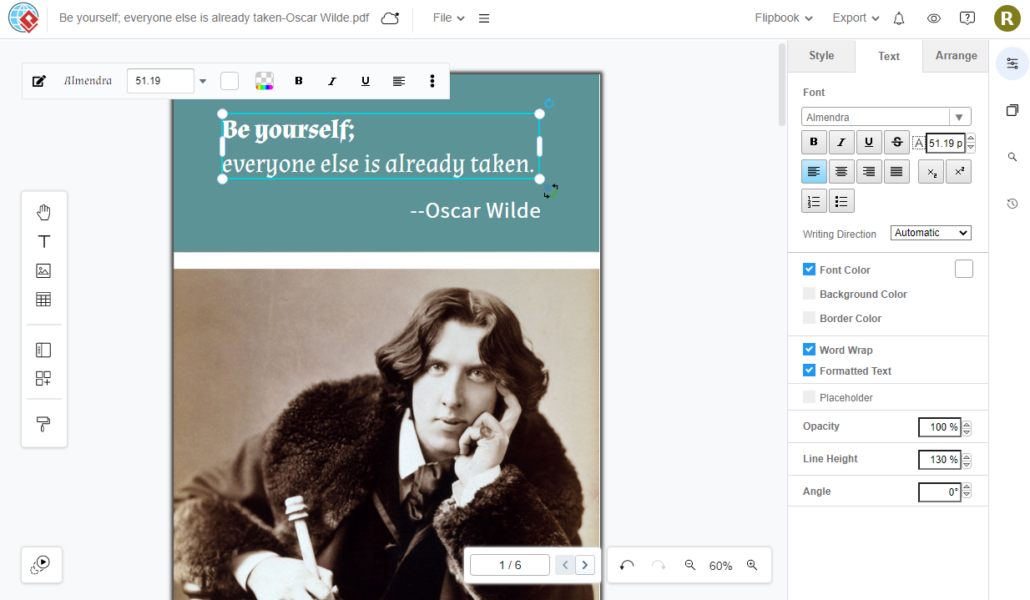Open the Writing Direction dropdown
The width and height of the screenshot is (1030, 600).
[930, 233]
